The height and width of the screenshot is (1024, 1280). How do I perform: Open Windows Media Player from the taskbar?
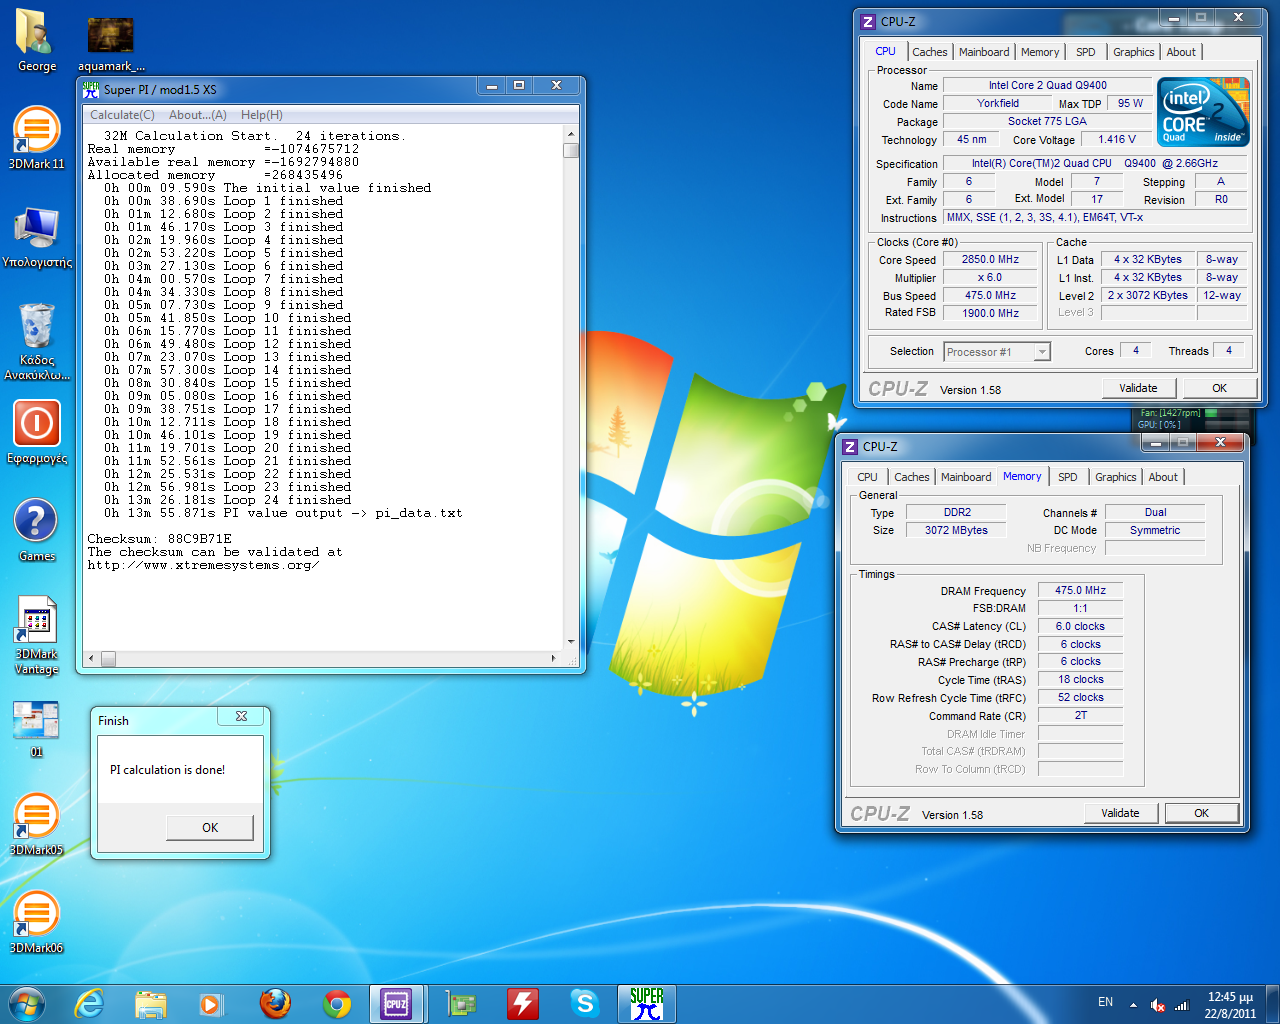(211, 1003)
